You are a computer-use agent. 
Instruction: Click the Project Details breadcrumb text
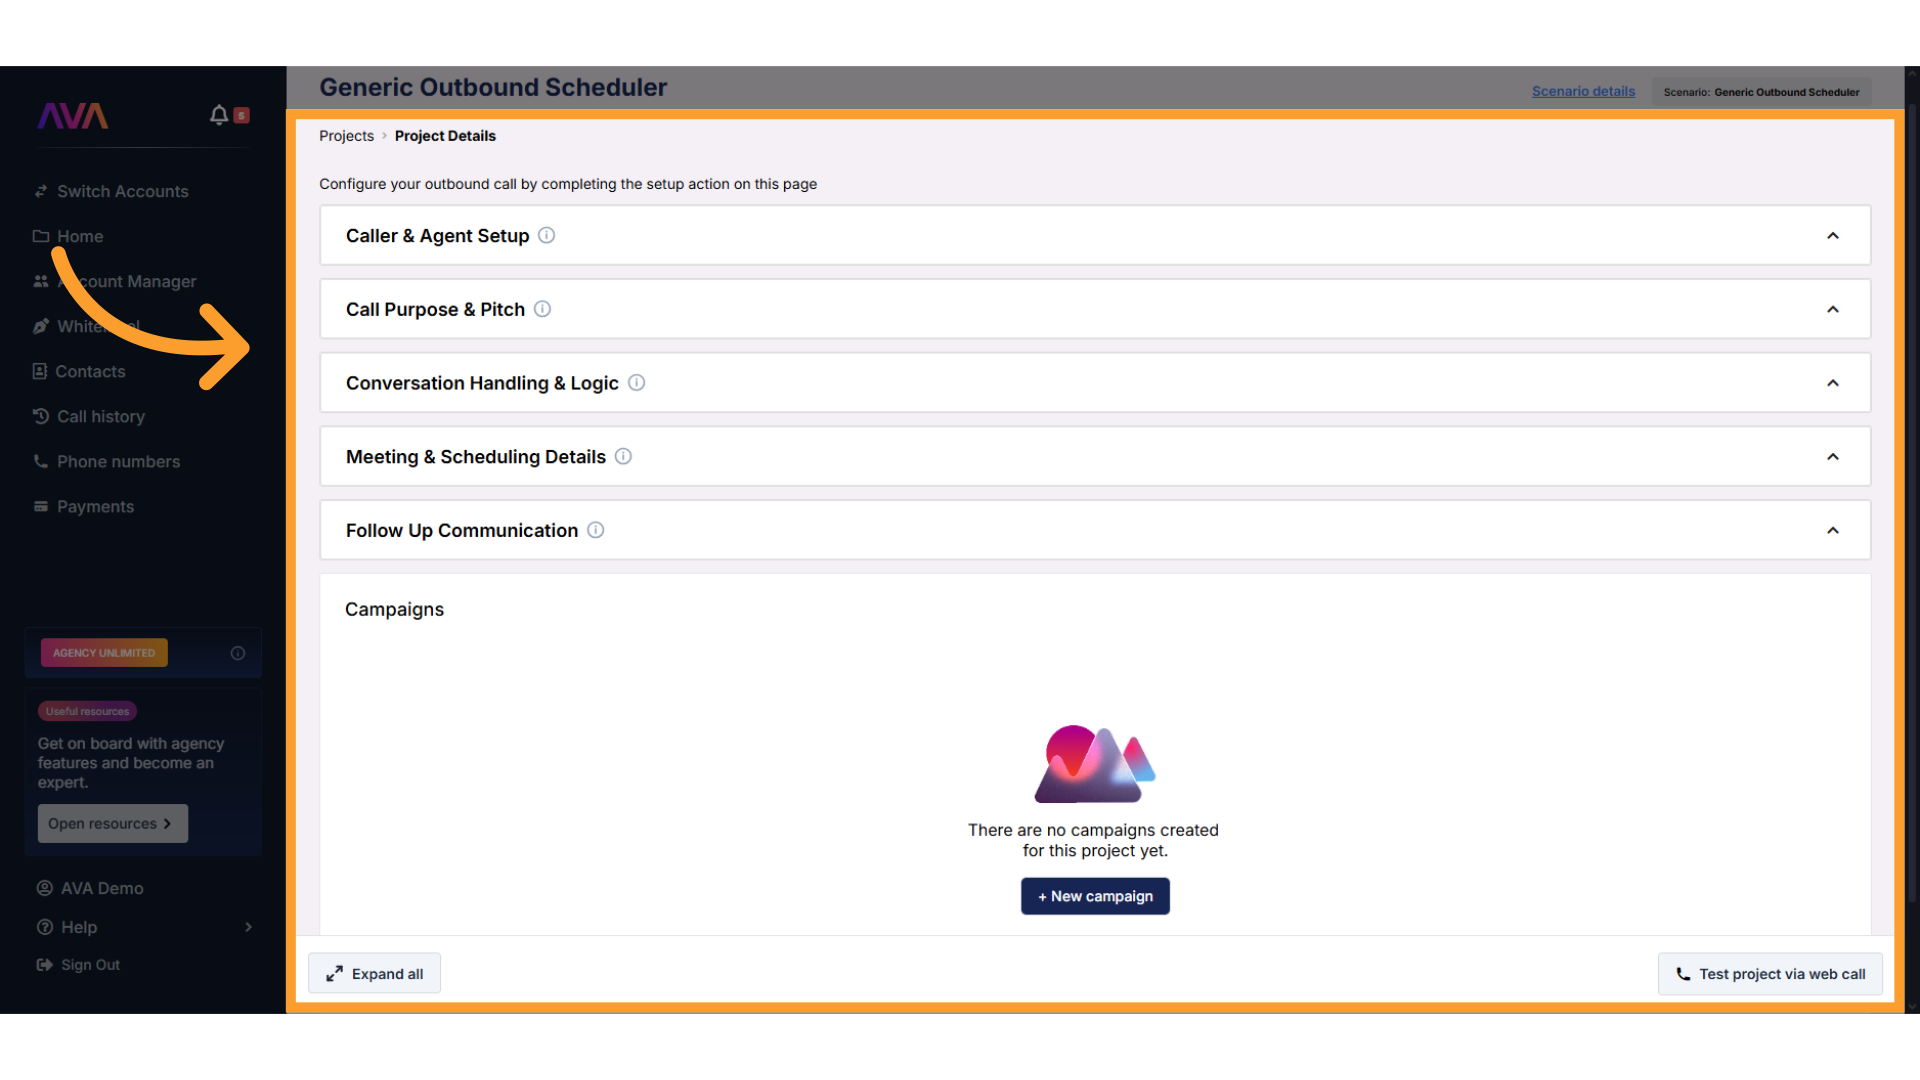point(445,136)
